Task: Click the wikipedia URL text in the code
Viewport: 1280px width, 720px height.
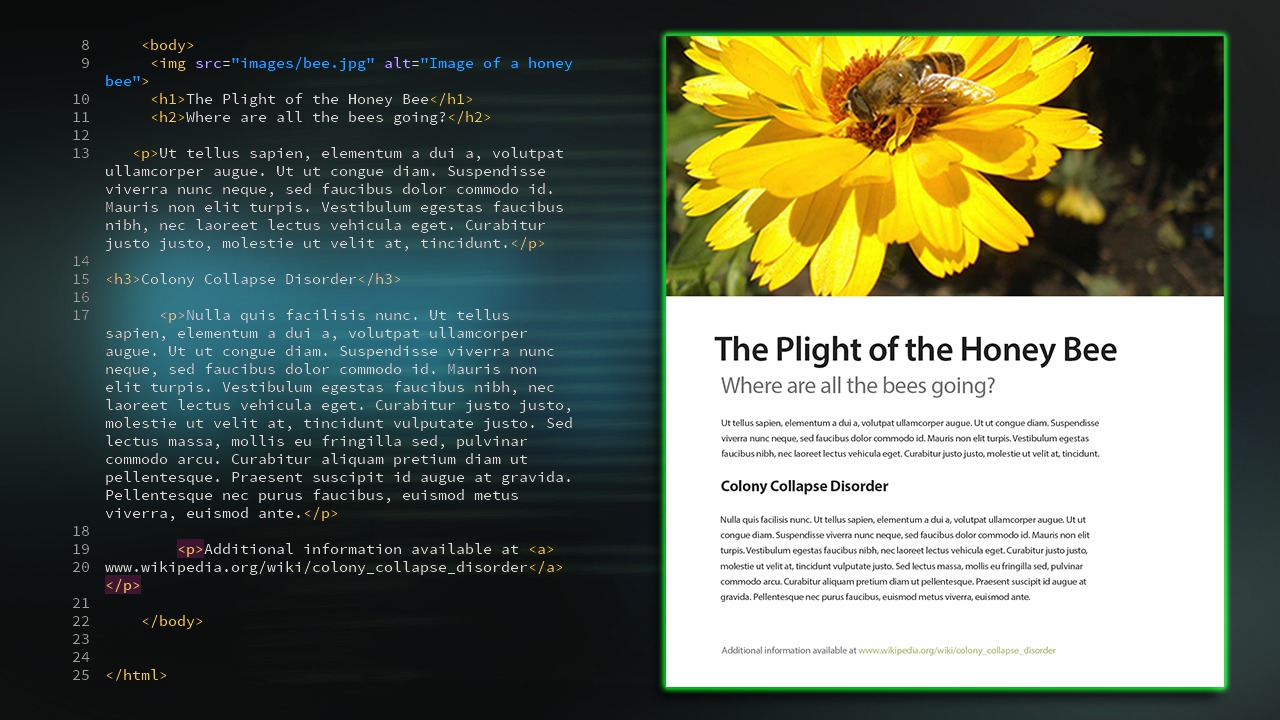Action: 316,567
